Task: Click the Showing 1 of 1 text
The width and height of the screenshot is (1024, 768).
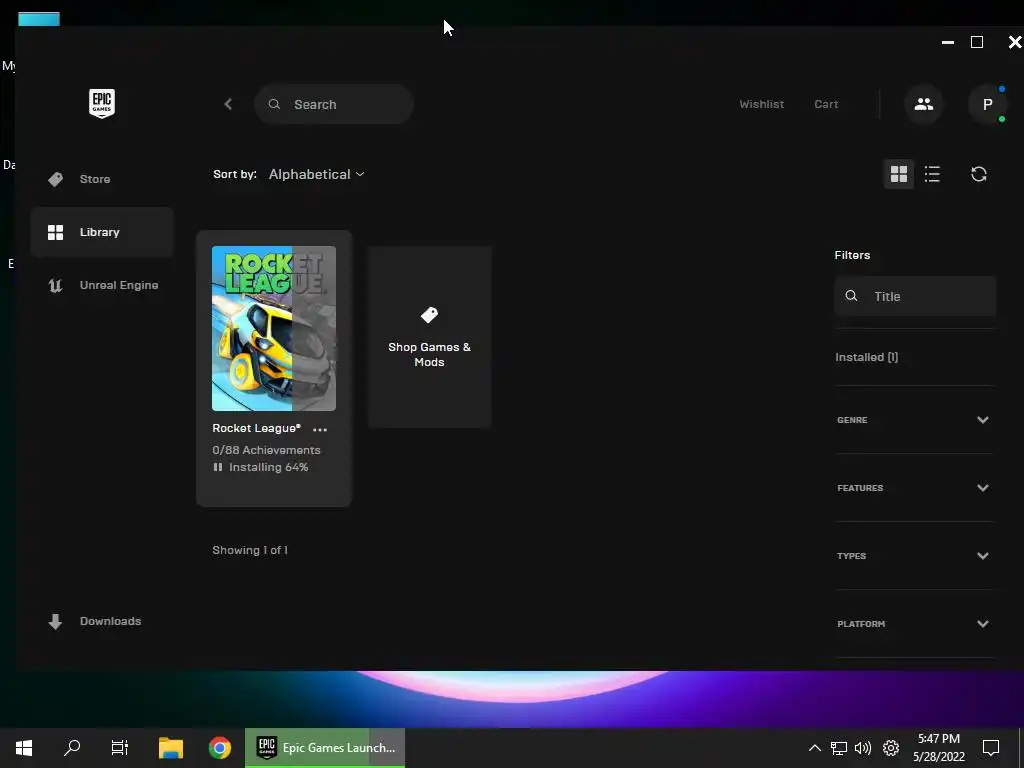Action: tap(250, 550)
